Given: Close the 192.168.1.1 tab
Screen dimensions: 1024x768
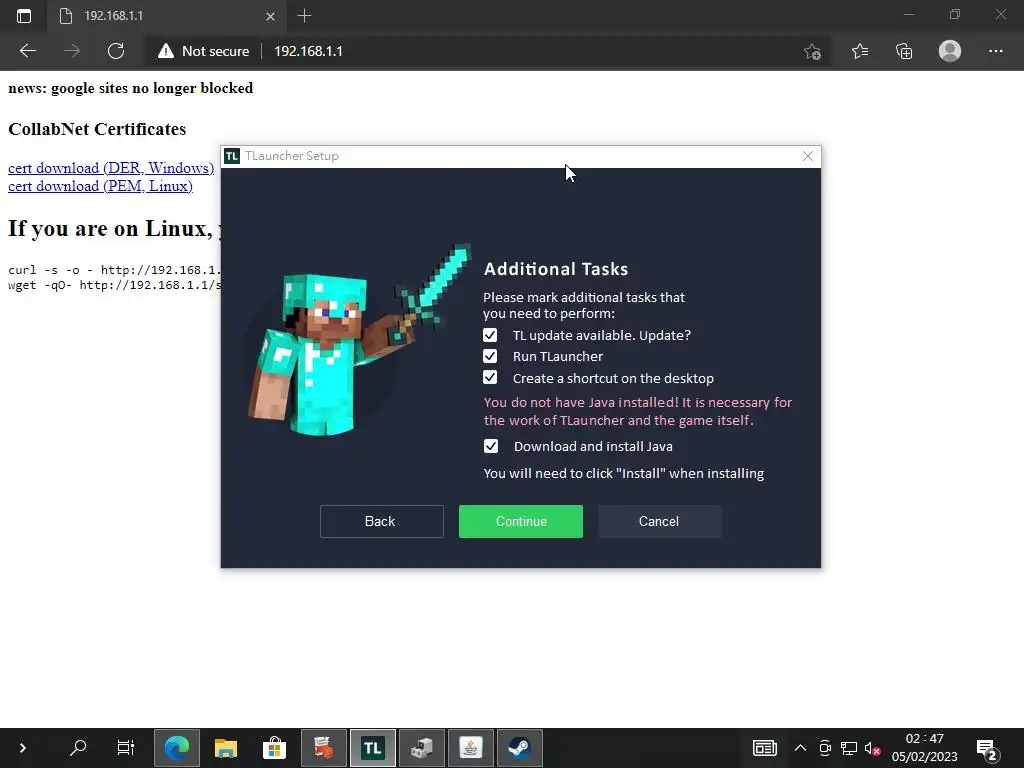Looking at the screenshot, I should pyautogui.click(x=270, y=16).
